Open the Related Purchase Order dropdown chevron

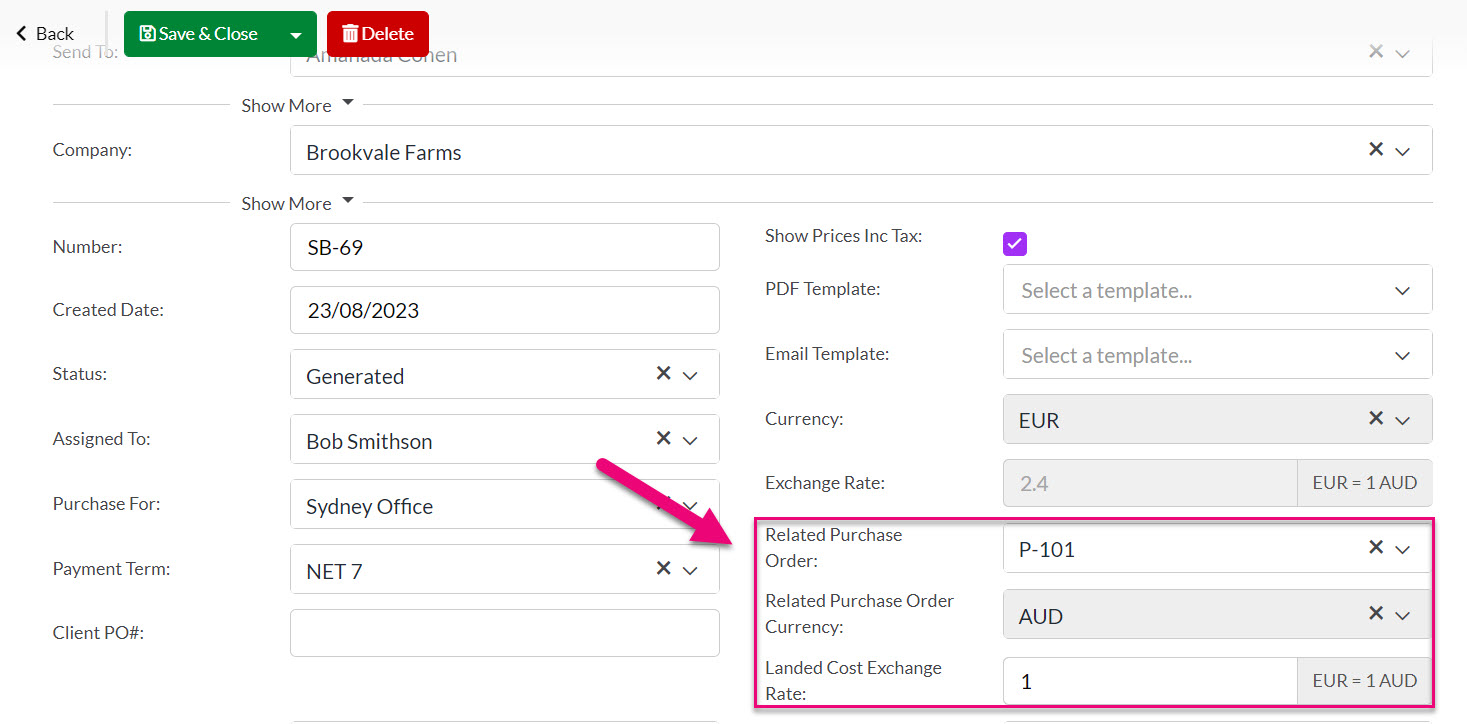[1403, 550]
